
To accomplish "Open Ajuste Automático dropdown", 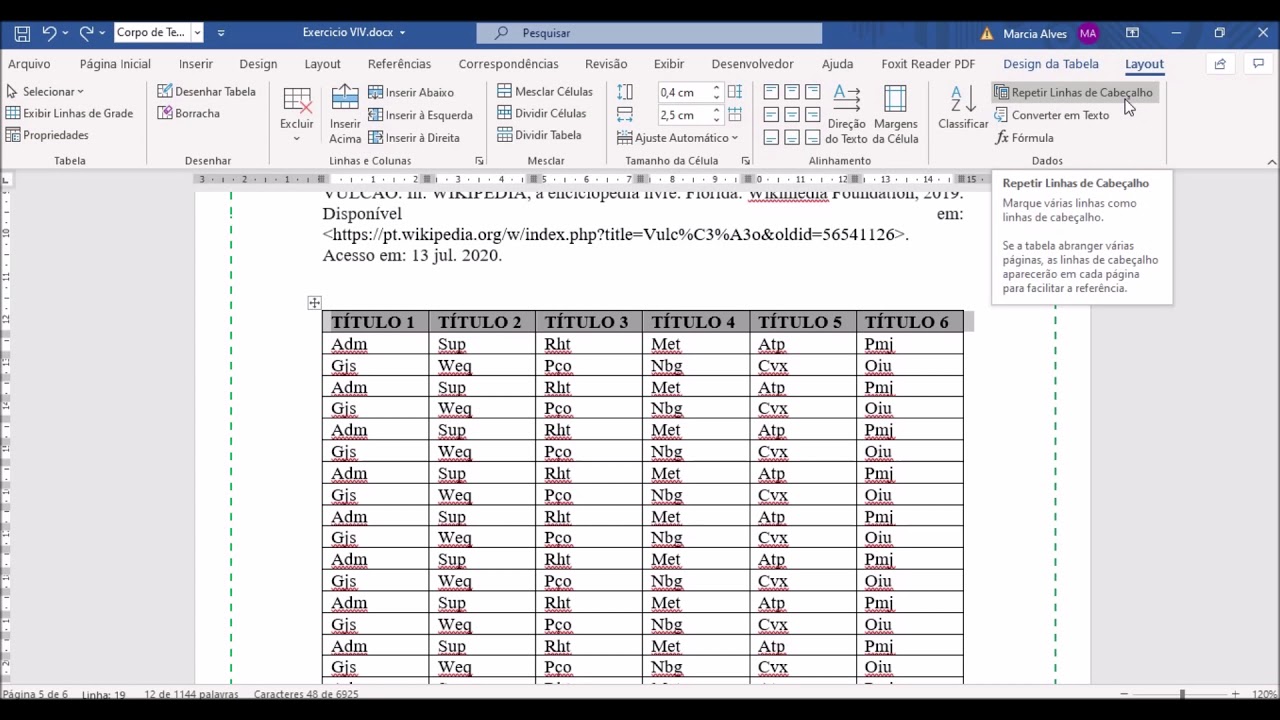I will 677,138.
